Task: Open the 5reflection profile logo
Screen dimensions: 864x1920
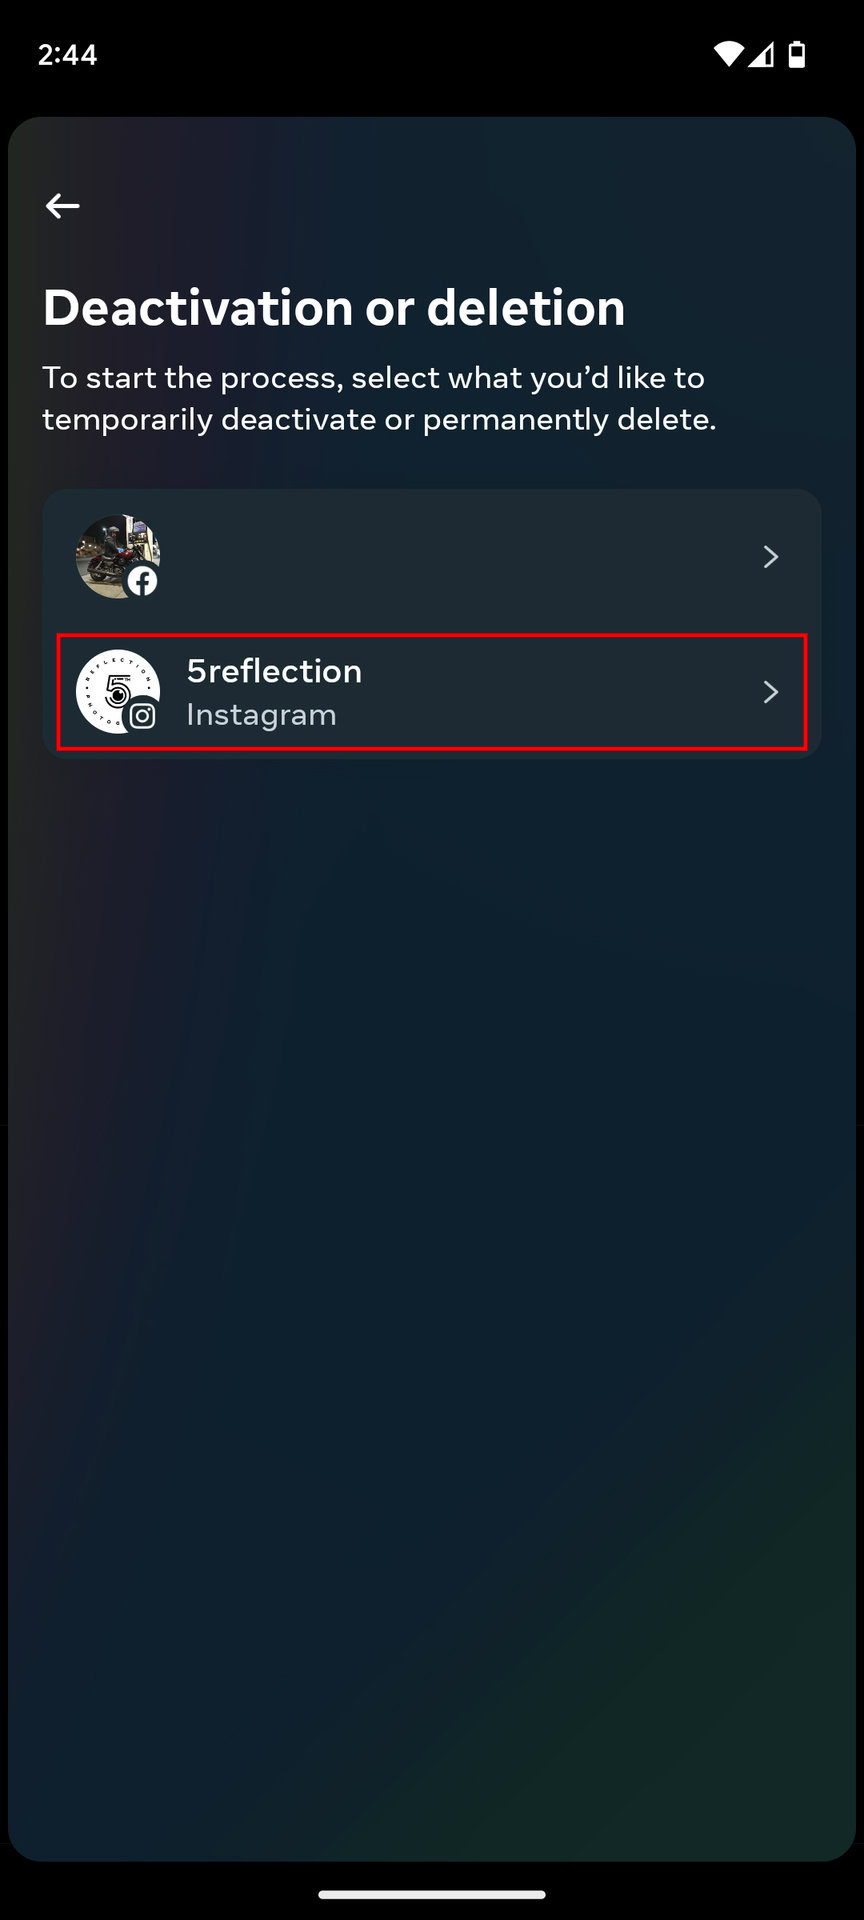Action: click(112, 687)
